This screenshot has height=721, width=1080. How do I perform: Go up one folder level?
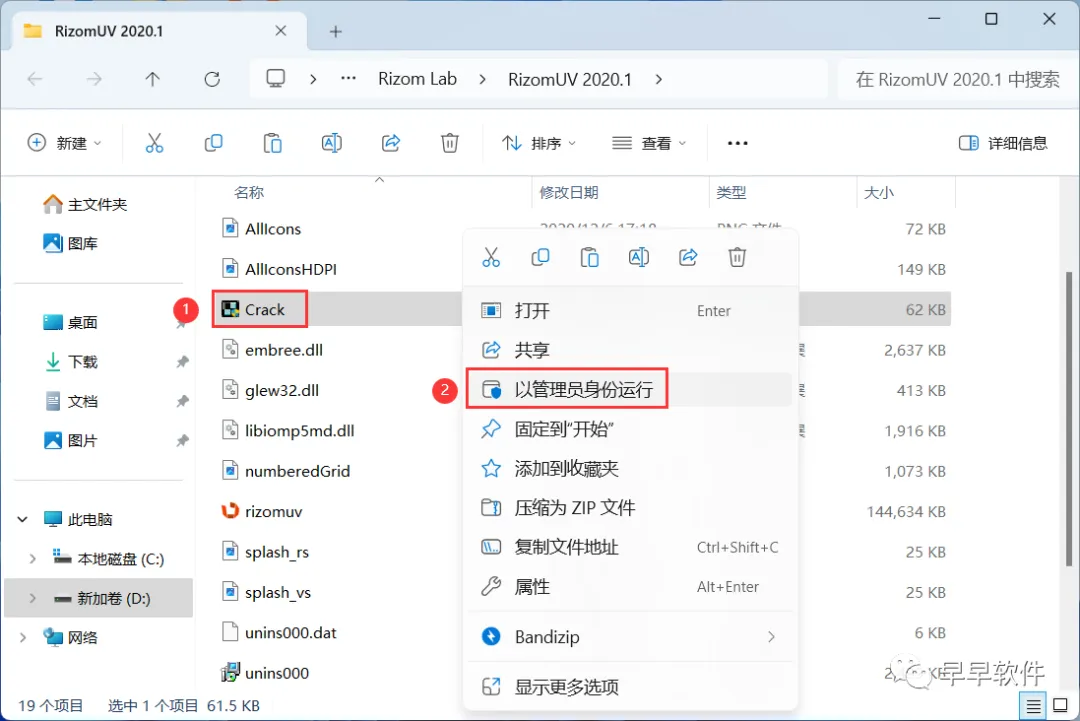[152, 79]
